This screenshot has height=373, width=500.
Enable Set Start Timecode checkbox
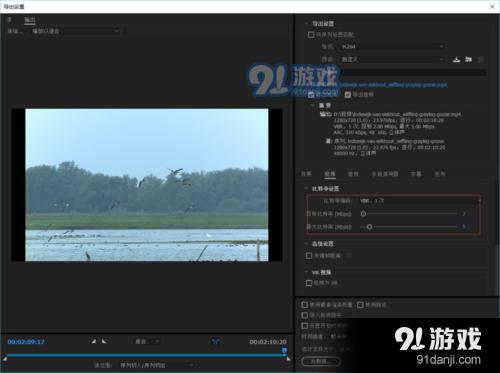[x=304, y=325]
